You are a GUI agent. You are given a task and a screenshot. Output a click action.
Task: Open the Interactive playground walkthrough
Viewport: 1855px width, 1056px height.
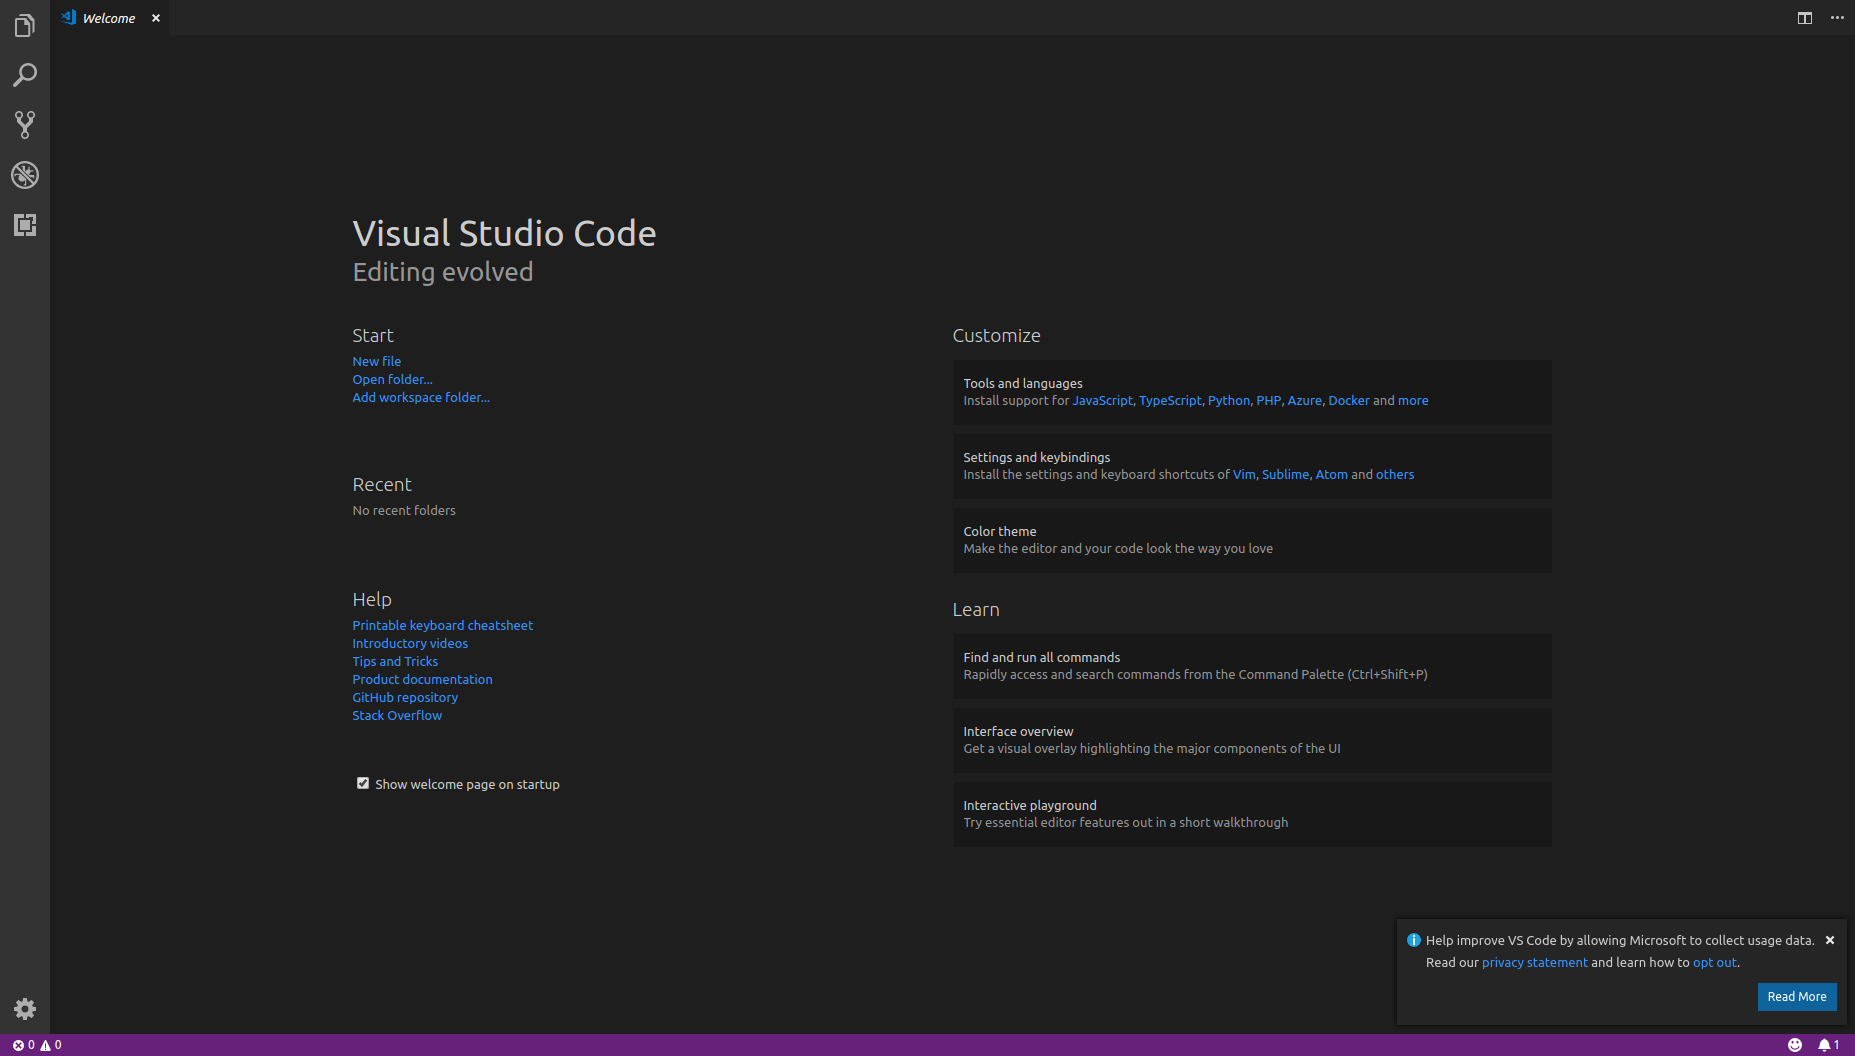(x=1029, y=805)
